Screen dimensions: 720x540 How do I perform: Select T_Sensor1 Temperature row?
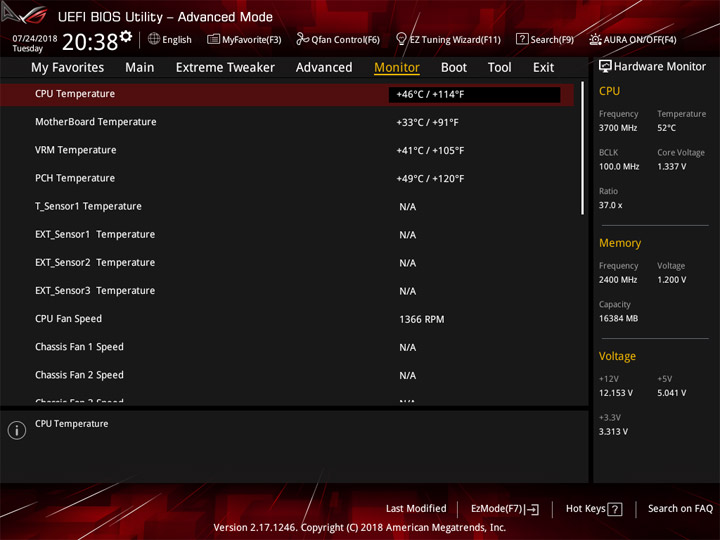coord(287,207)
